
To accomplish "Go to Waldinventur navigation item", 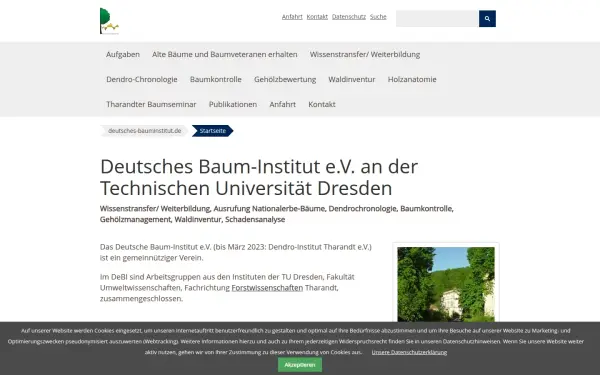I will click(x=352, y=79).
